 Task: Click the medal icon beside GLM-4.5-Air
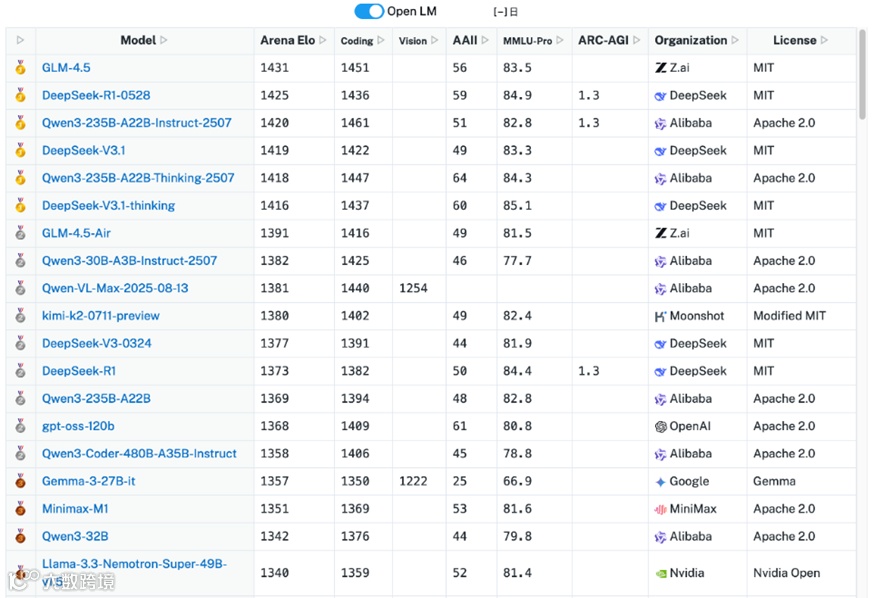coord(21,233)
